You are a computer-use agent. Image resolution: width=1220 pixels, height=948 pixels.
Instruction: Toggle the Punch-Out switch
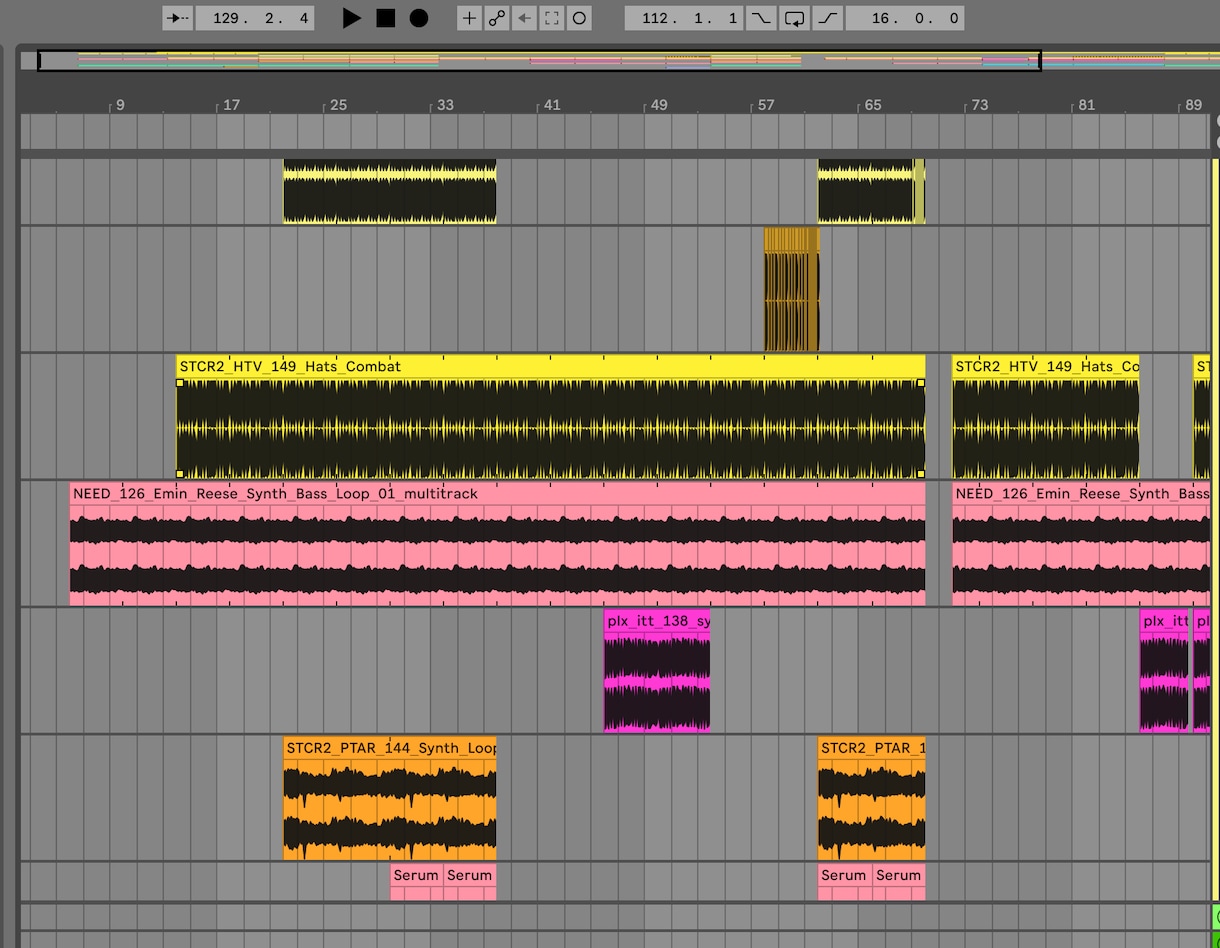click(x=828, y=18)
